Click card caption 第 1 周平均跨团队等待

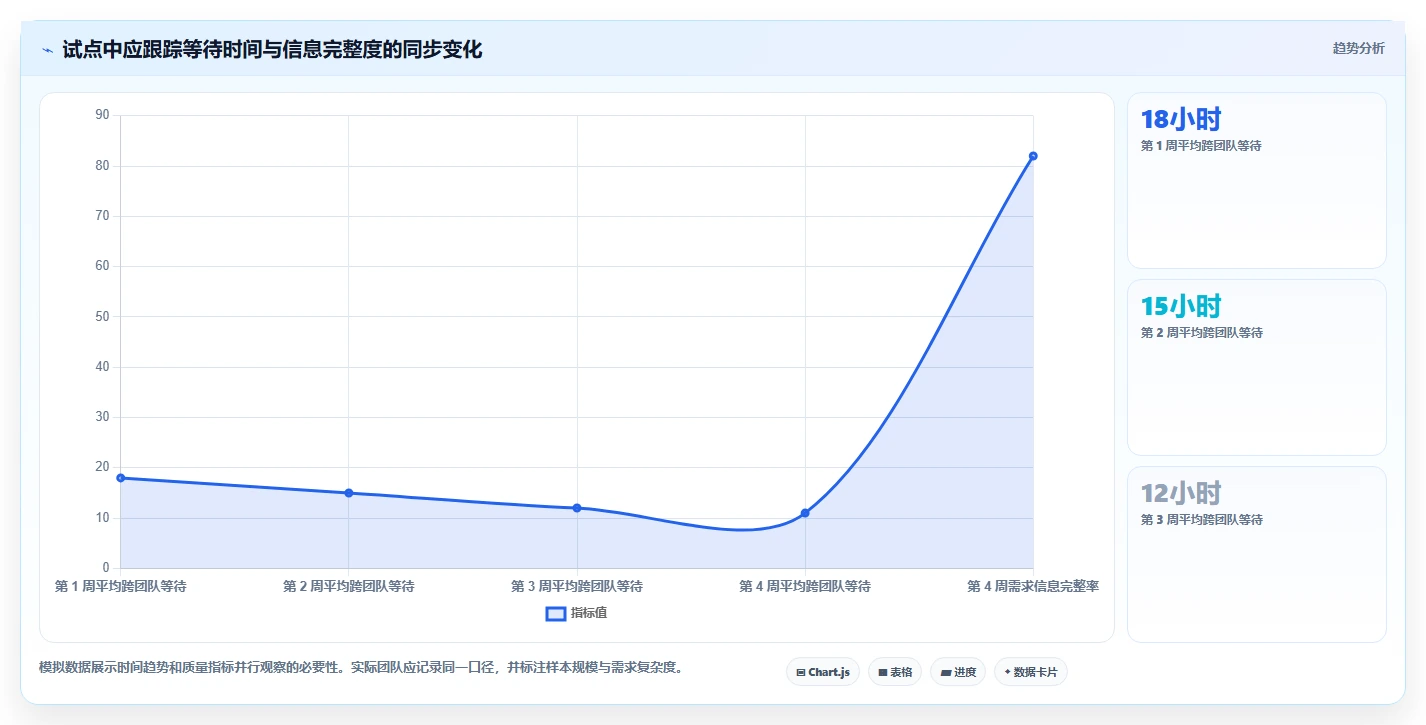1201,146
